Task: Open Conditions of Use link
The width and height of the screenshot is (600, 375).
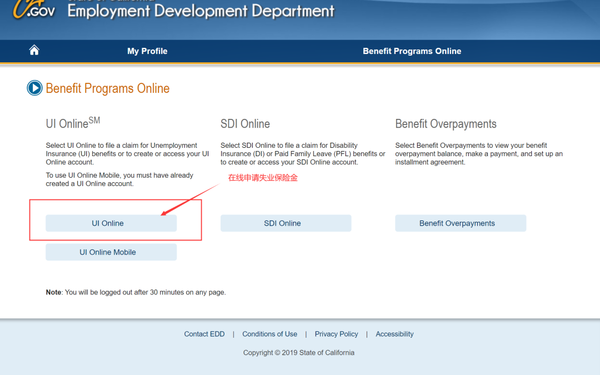Action: point(269,334)
